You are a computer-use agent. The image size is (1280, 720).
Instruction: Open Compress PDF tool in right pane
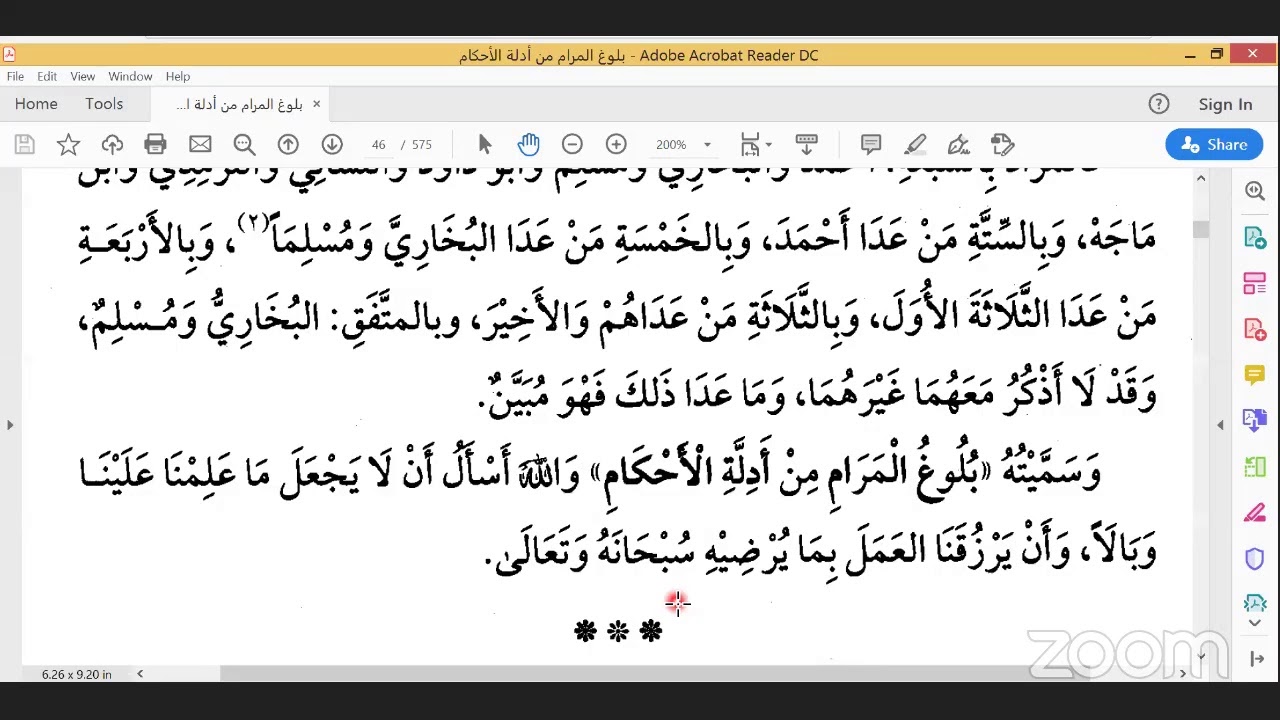click(1255, 602)
